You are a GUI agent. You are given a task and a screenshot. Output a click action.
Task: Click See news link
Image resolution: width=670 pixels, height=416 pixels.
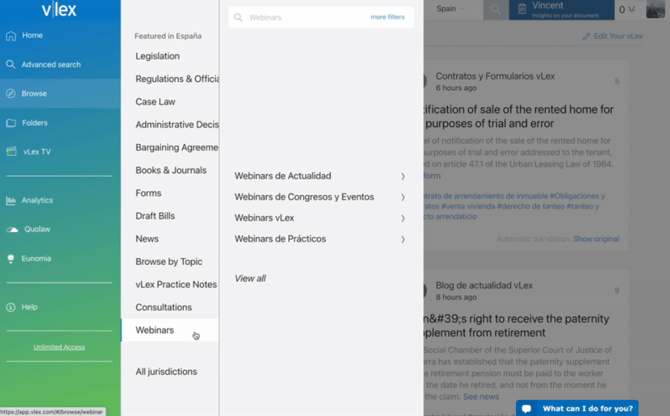(481, 397)
